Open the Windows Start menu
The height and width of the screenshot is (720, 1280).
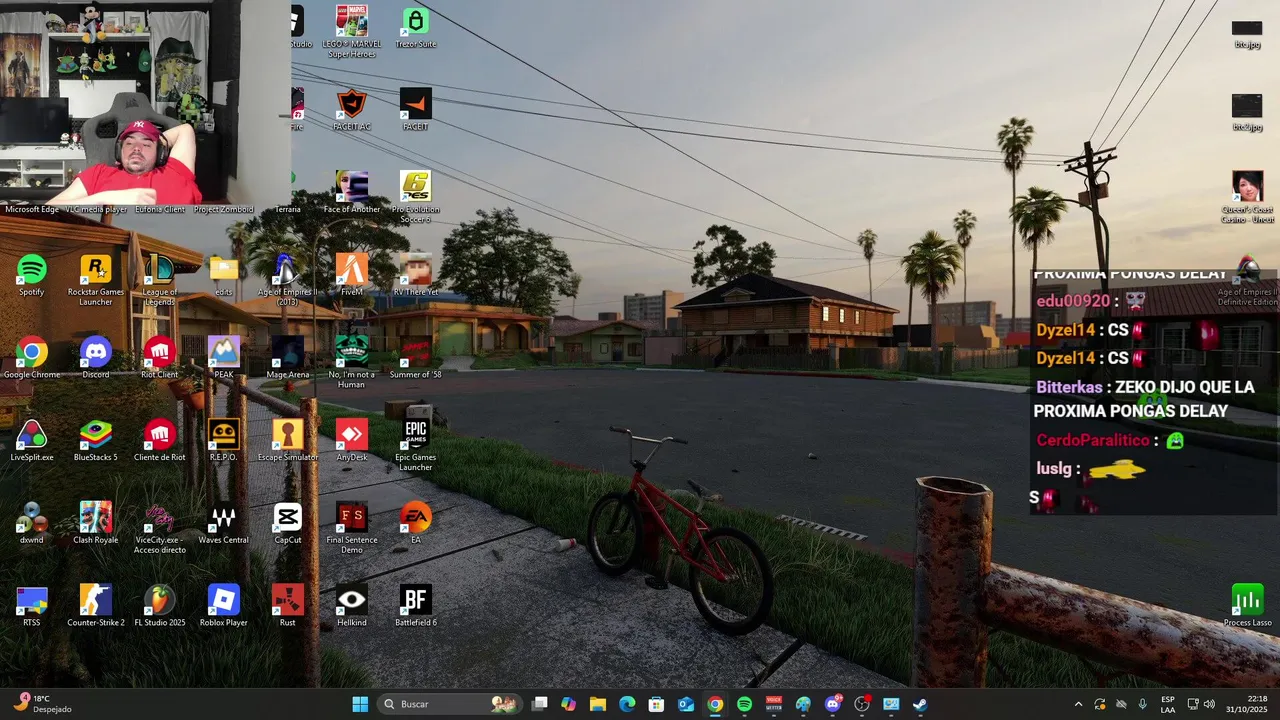(360, 704)
